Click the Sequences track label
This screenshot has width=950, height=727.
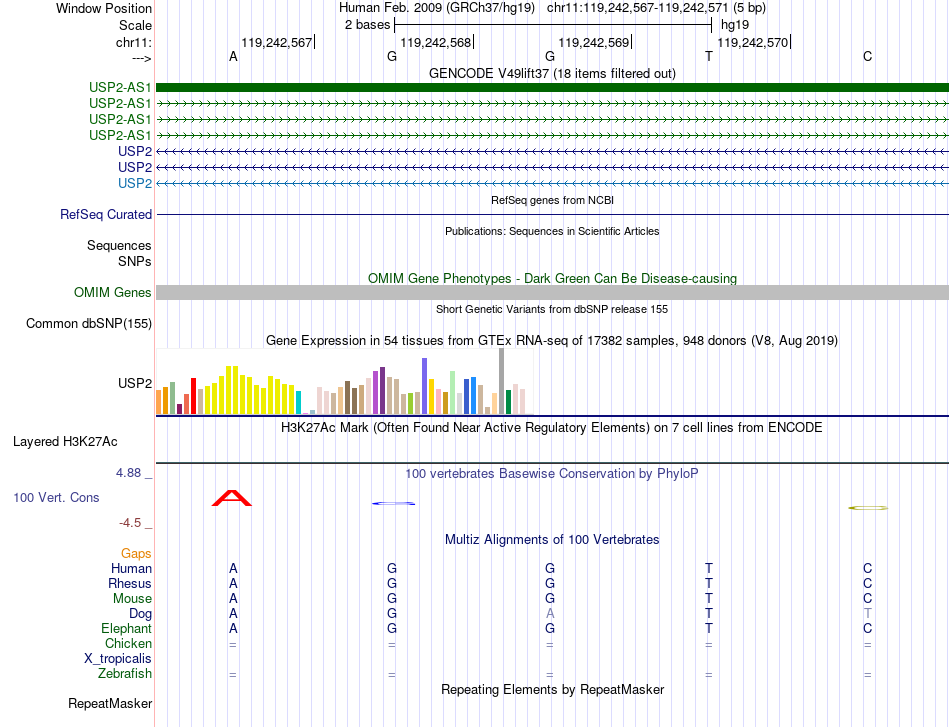point(119,245)
